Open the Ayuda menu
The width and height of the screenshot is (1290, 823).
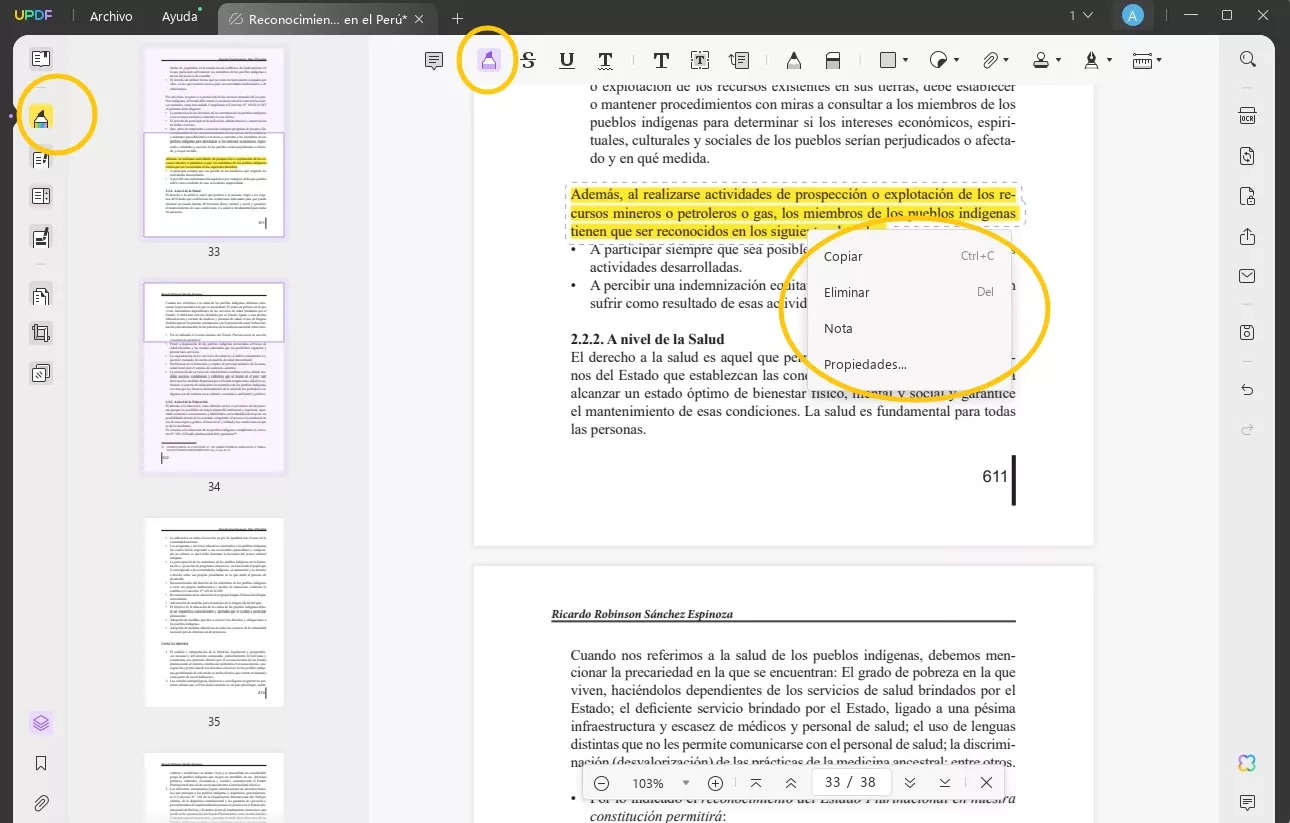coord(181,17)
